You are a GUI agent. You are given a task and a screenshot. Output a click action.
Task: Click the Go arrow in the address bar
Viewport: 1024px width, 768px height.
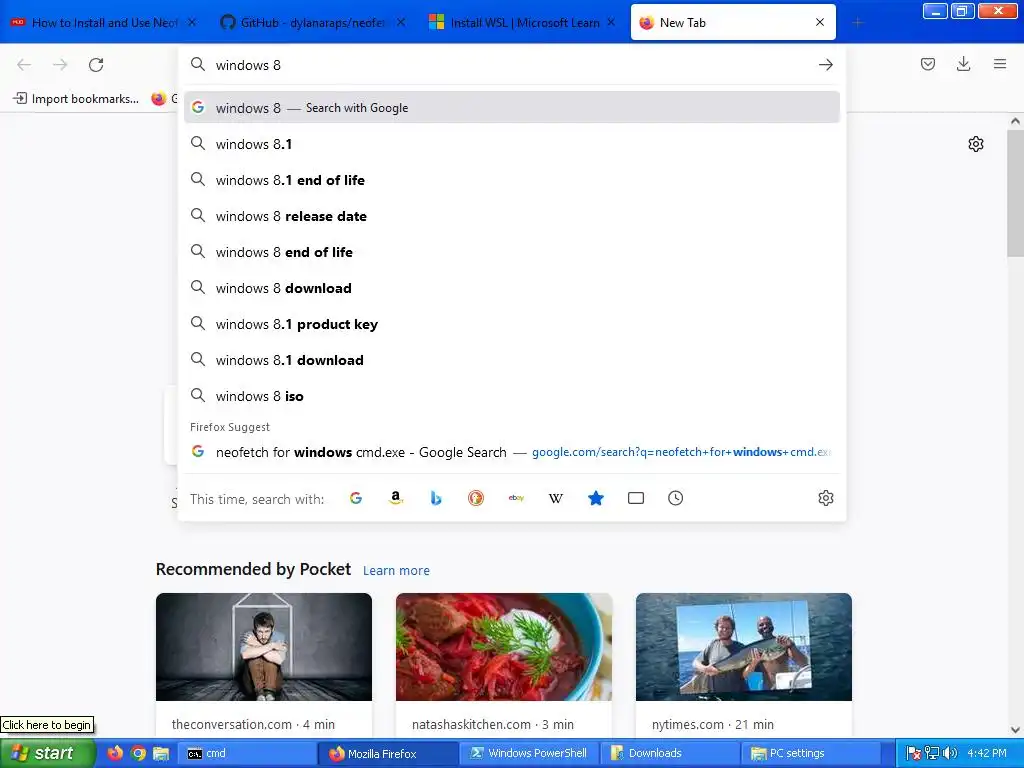click(825, 65)
